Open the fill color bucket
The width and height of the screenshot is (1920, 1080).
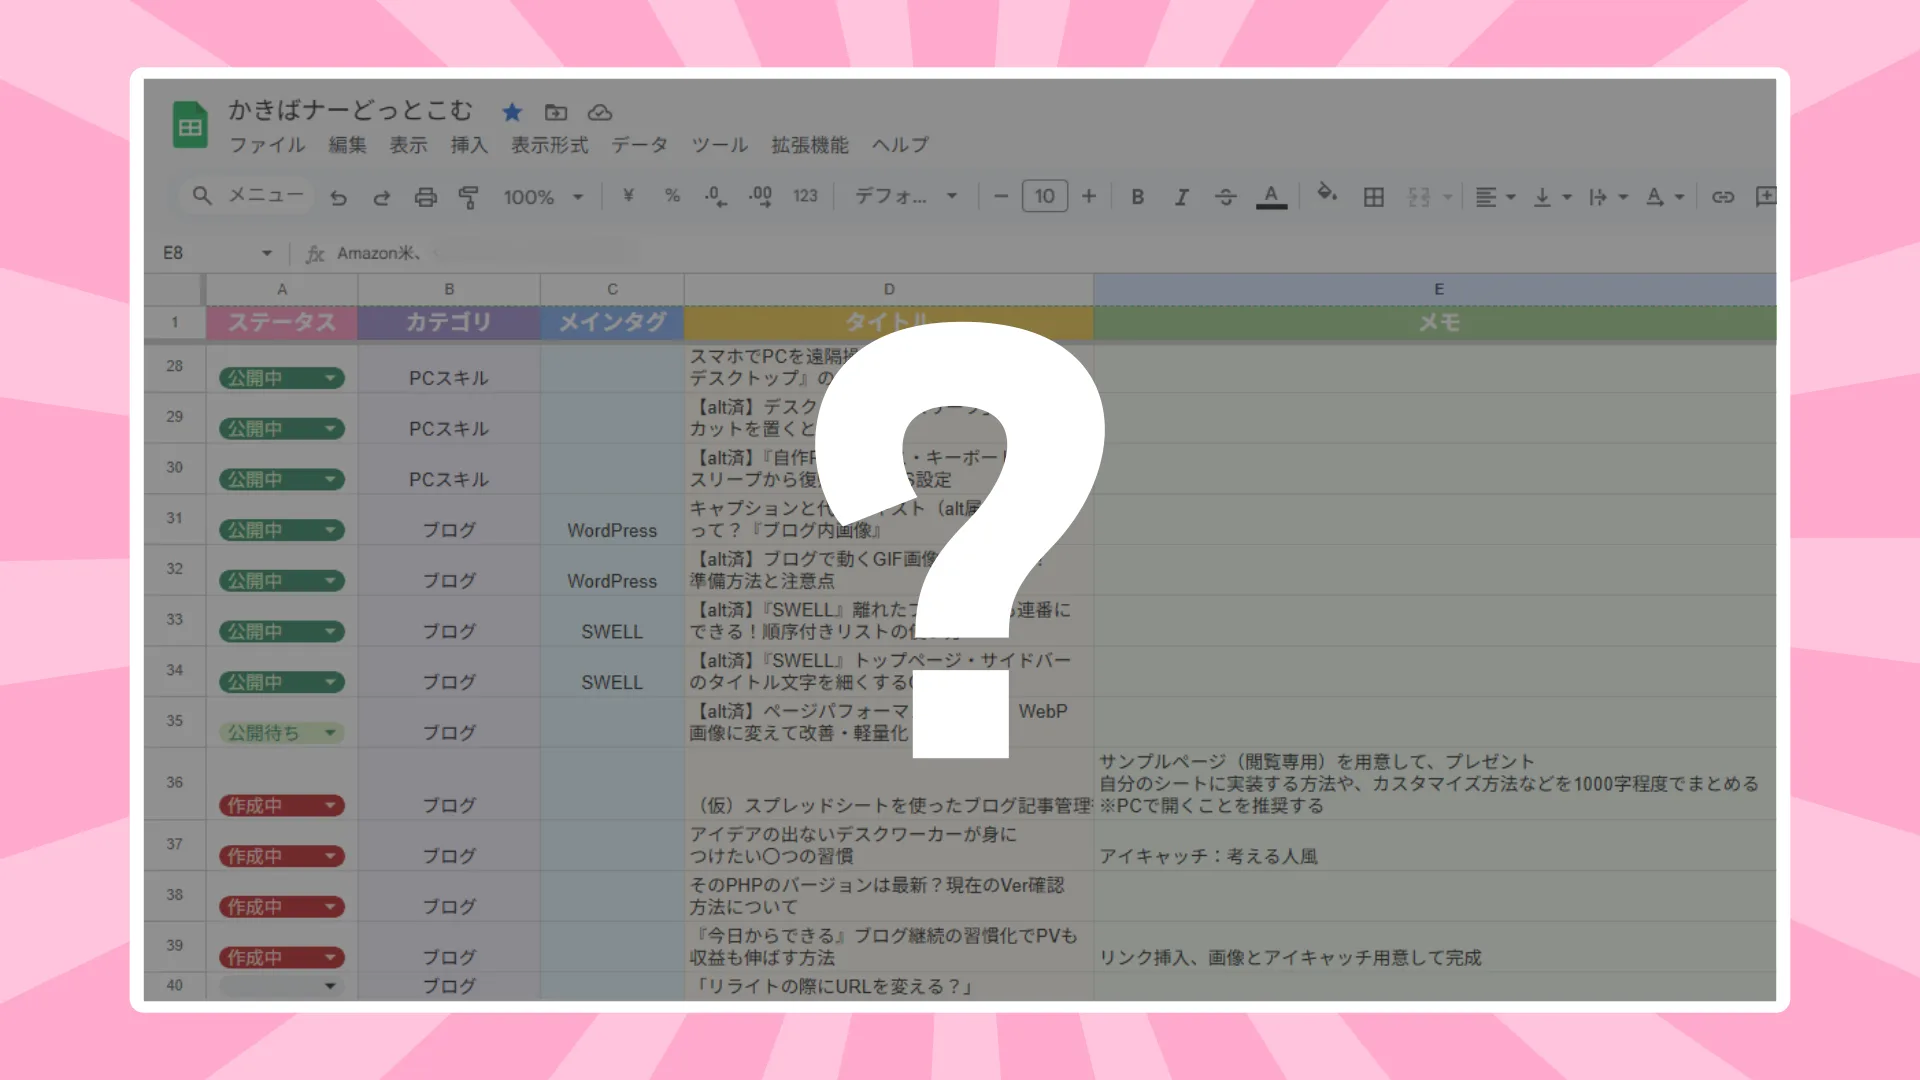1326,193
